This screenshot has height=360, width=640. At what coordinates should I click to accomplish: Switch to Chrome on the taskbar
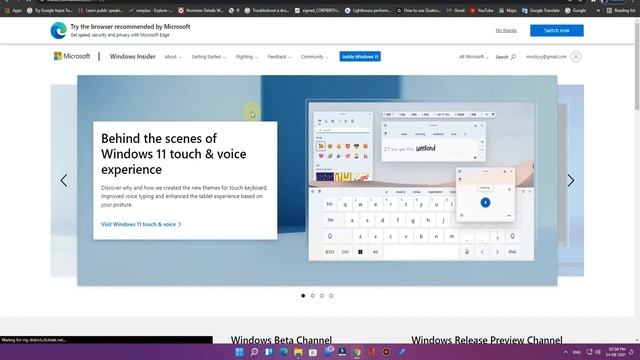(357, 352)
